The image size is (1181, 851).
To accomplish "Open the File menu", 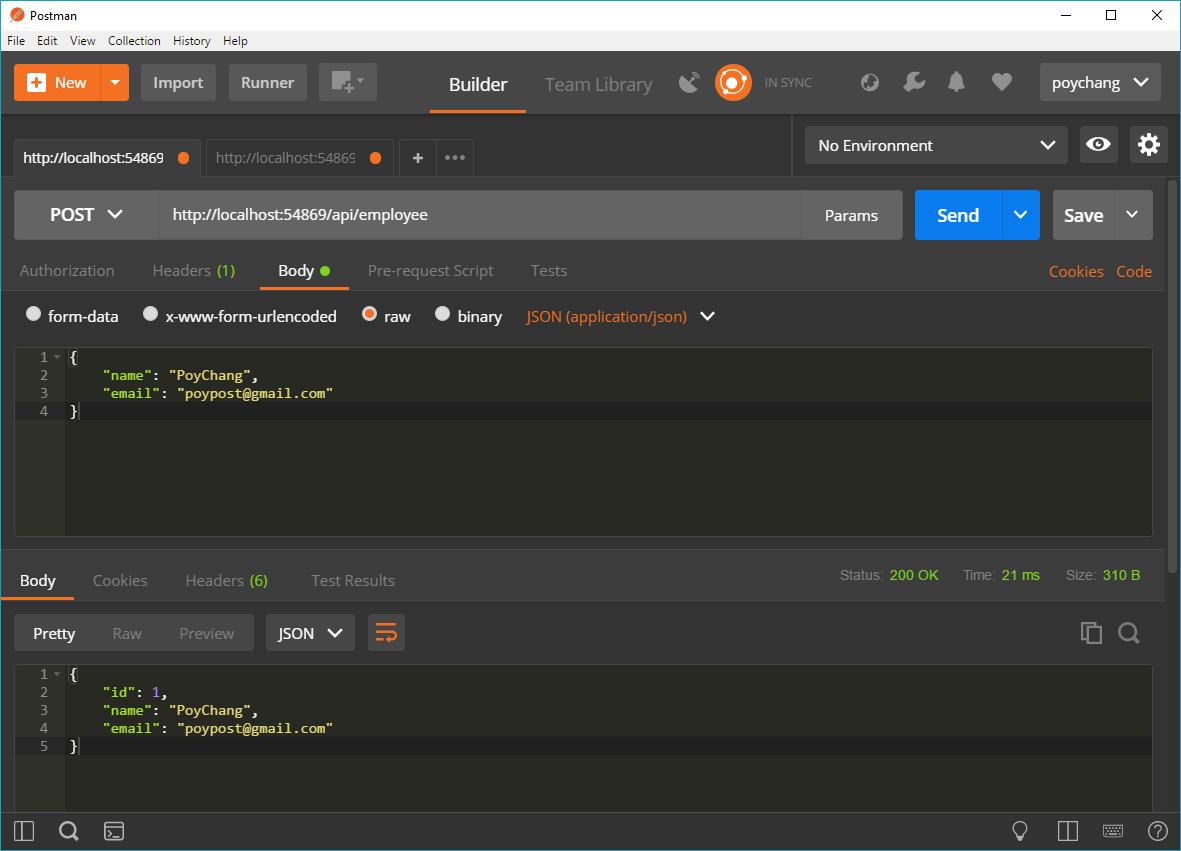I will 16,41.
